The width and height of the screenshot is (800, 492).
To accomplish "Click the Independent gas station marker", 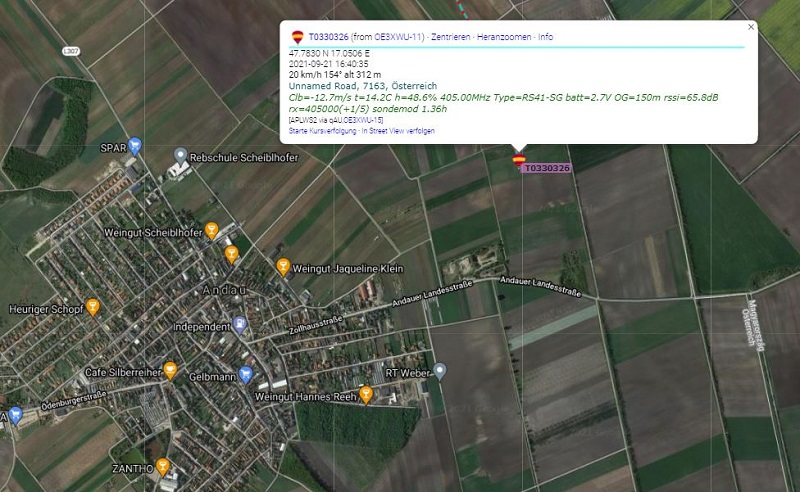I will click(x=240, y=325).
